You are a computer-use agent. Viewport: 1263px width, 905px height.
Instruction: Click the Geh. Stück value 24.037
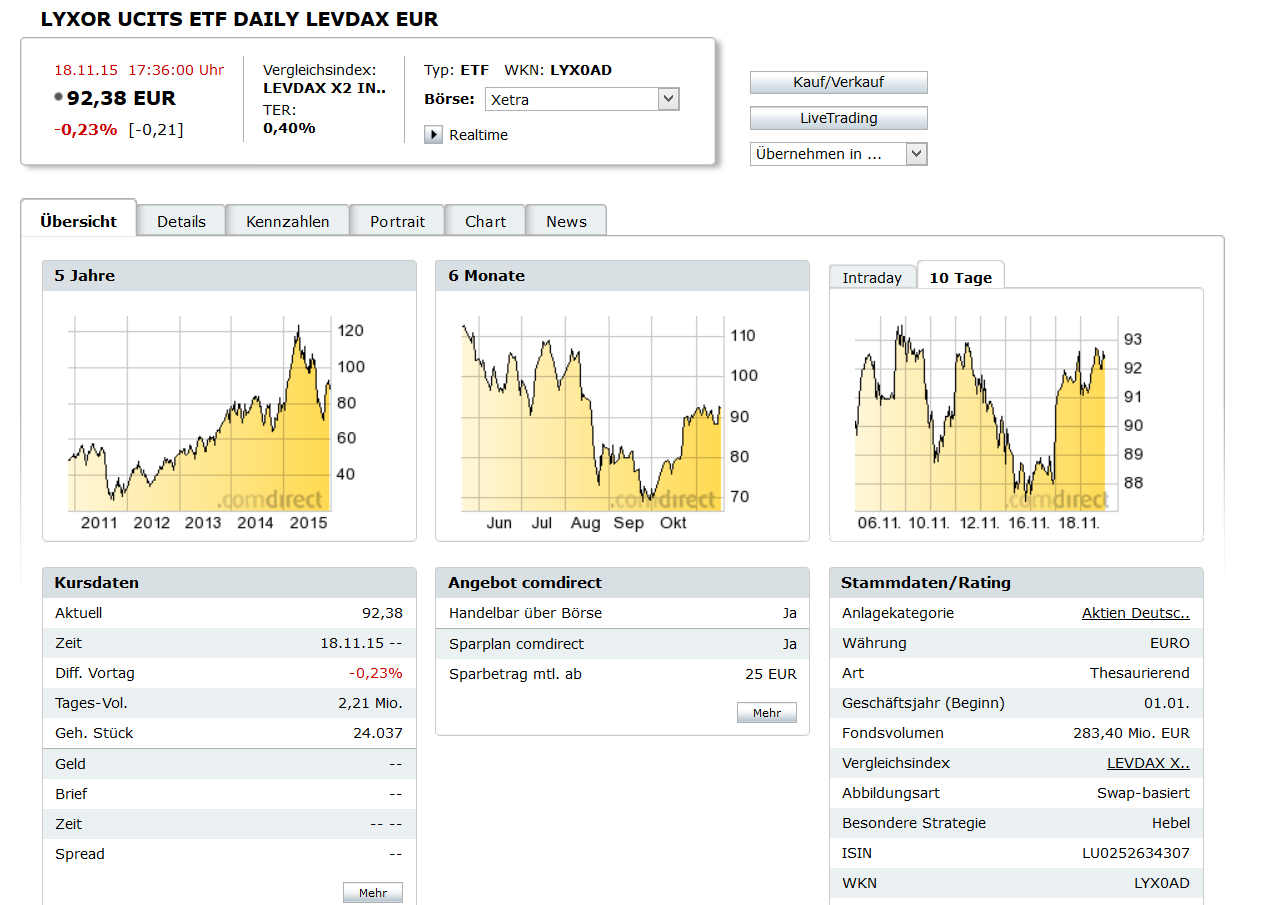378,733
